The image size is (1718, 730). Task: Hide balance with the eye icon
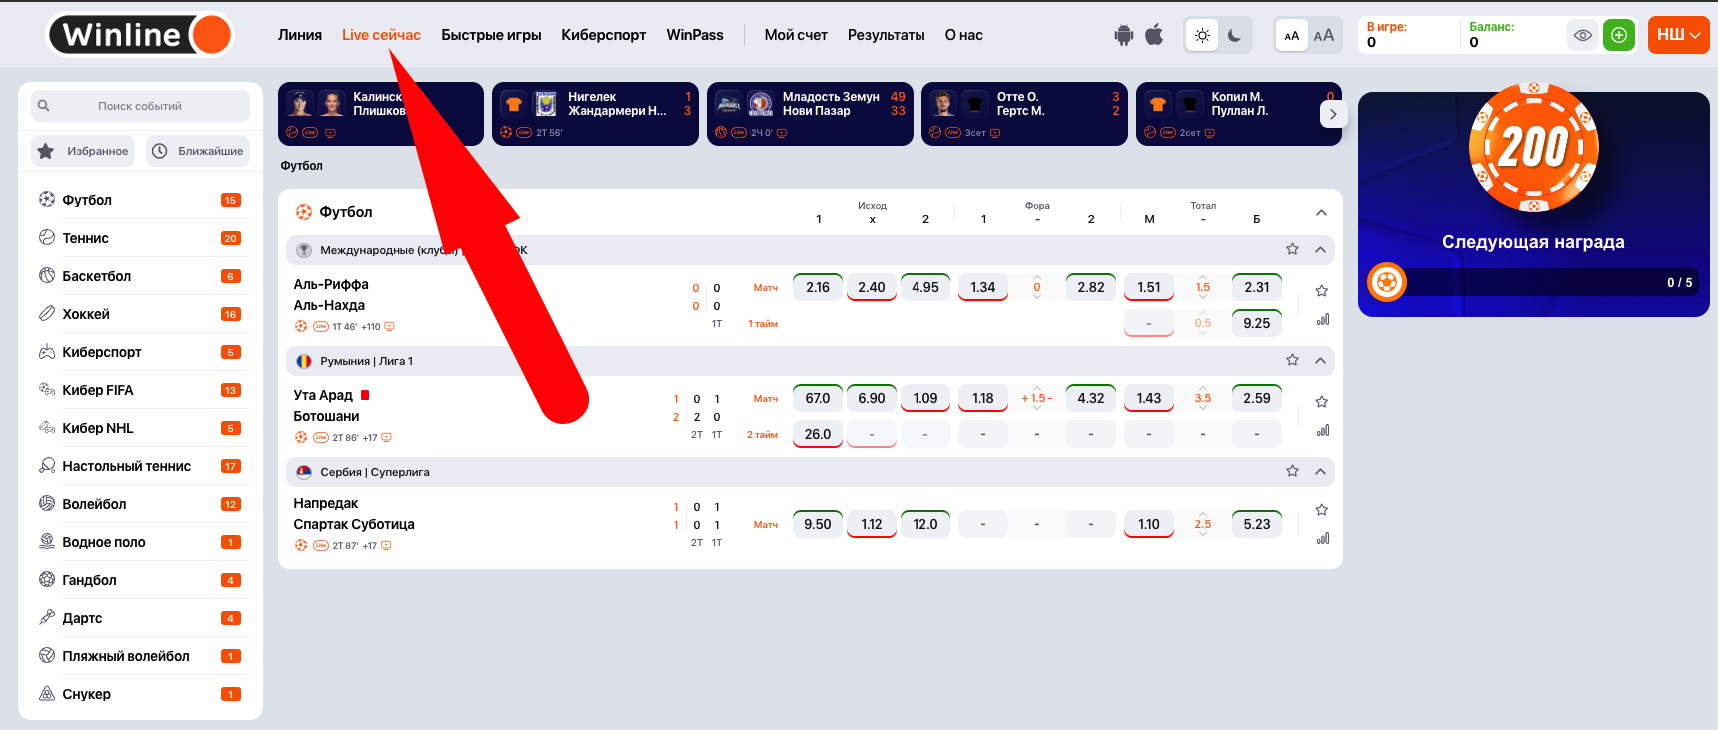[1582, 35]
